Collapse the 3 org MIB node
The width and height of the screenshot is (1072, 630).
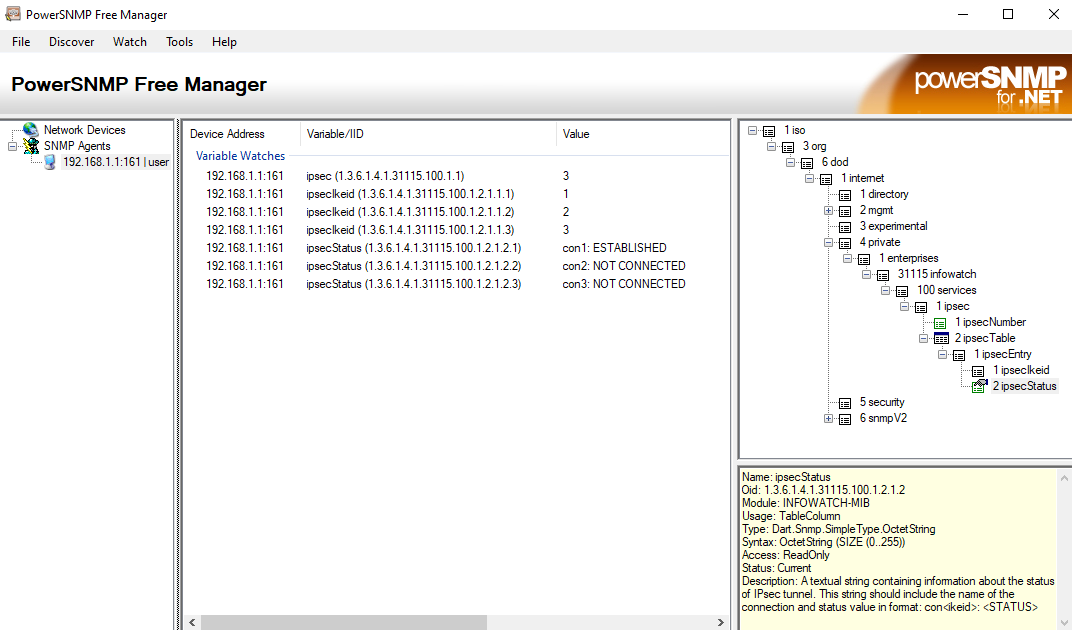pyautogui.click(x=771, y=146)
